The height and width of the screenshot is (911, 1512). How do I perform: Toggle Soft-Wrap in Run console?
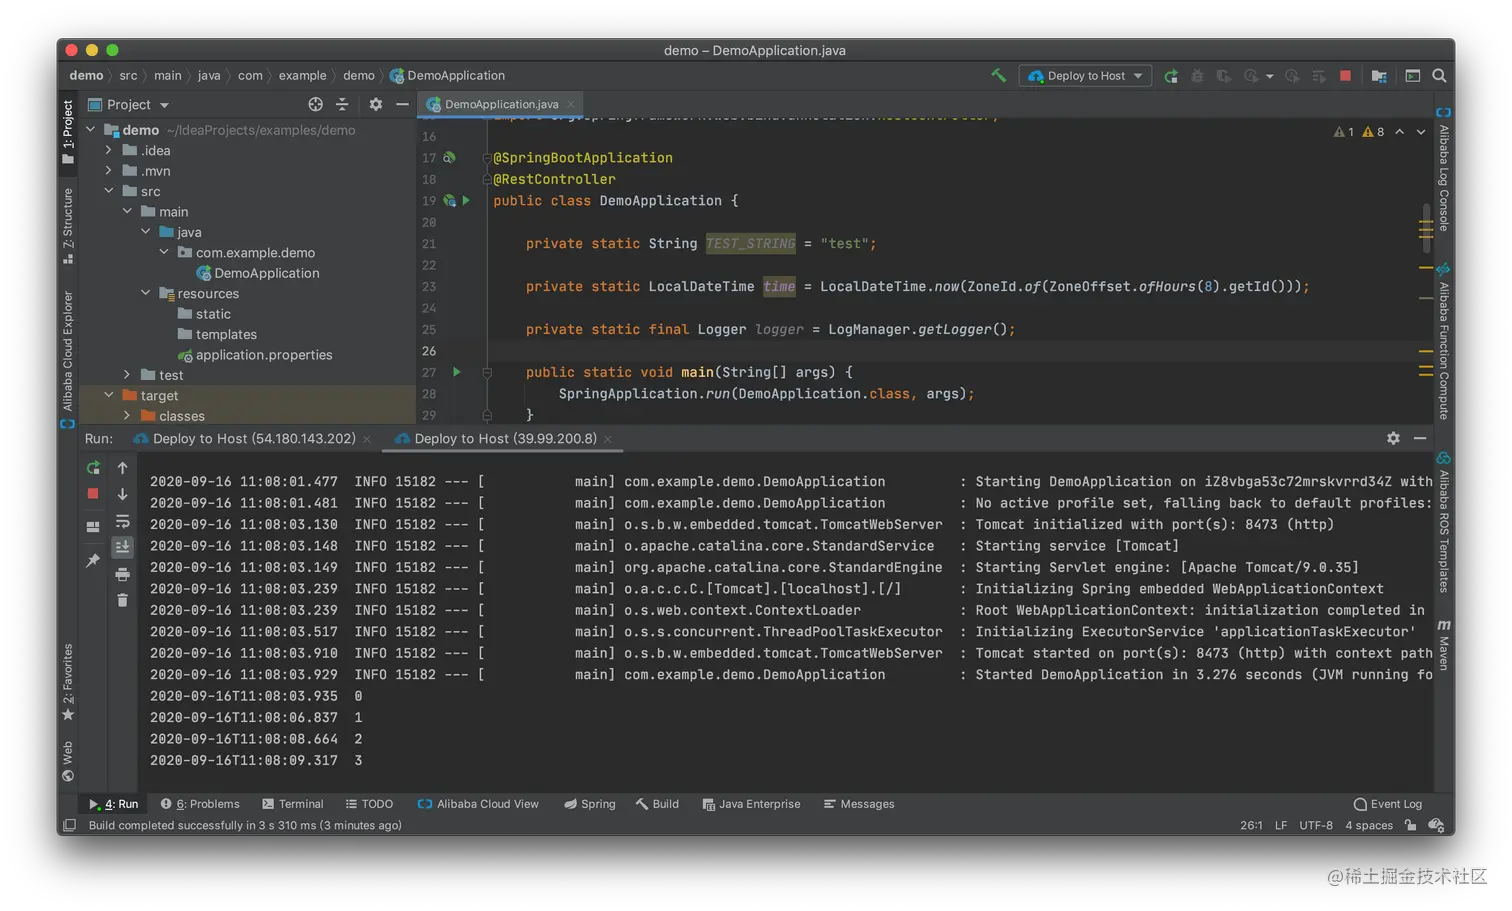tap(122, 521)
